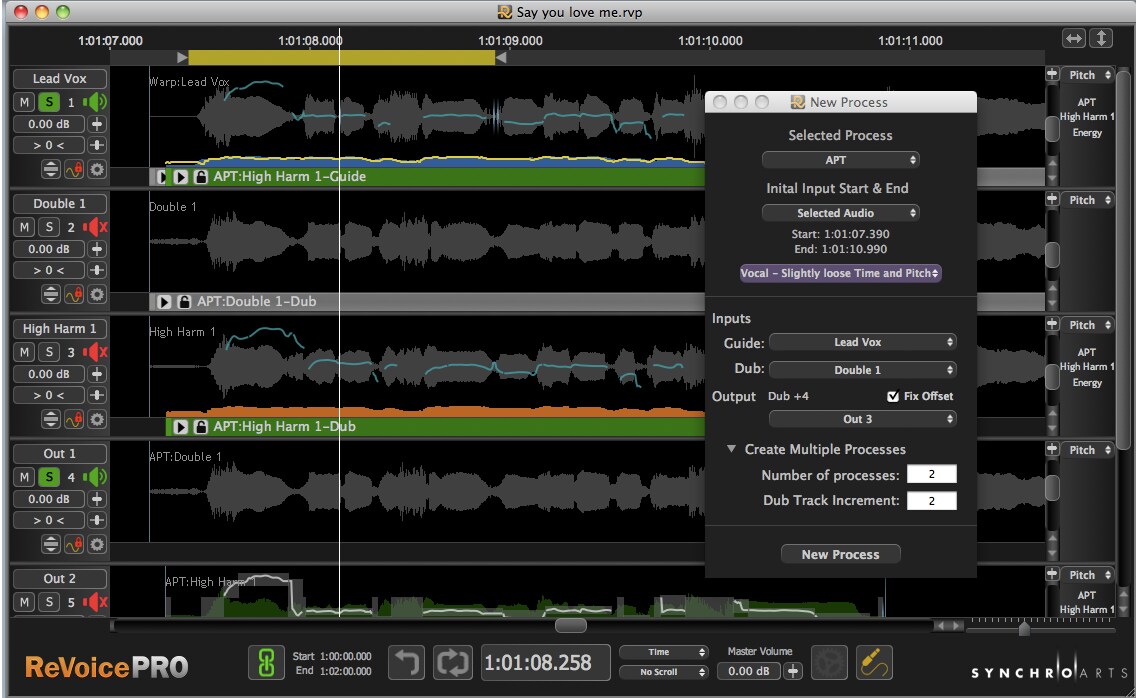Click the Lead Vox track name button

59,78
